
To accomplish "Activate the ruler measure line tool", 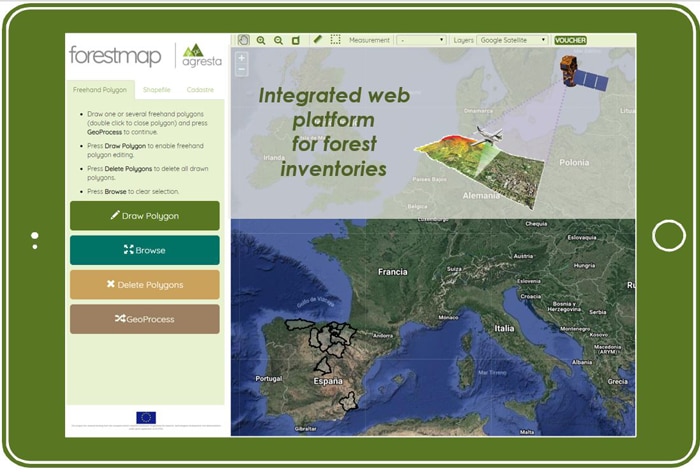I will tap(318, 40).
